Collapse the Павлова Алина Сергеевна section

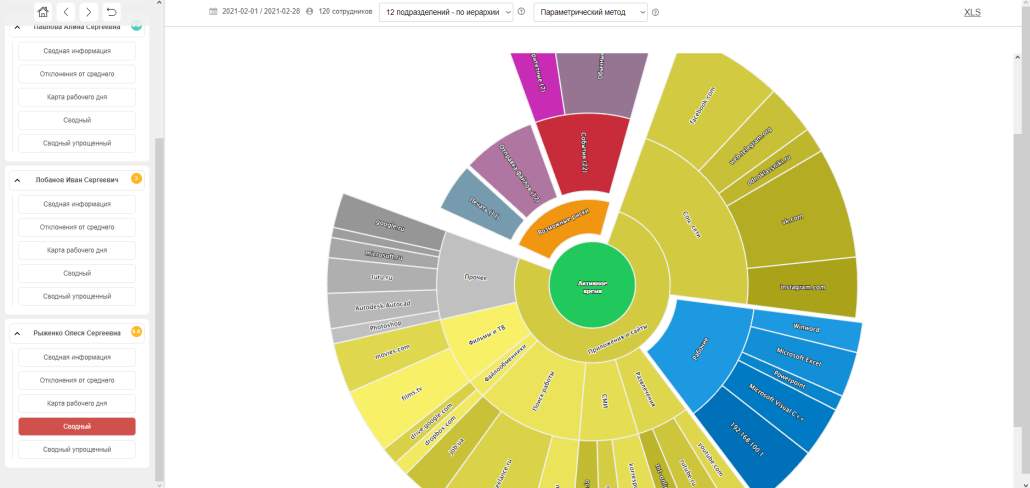tap(18, 27)
